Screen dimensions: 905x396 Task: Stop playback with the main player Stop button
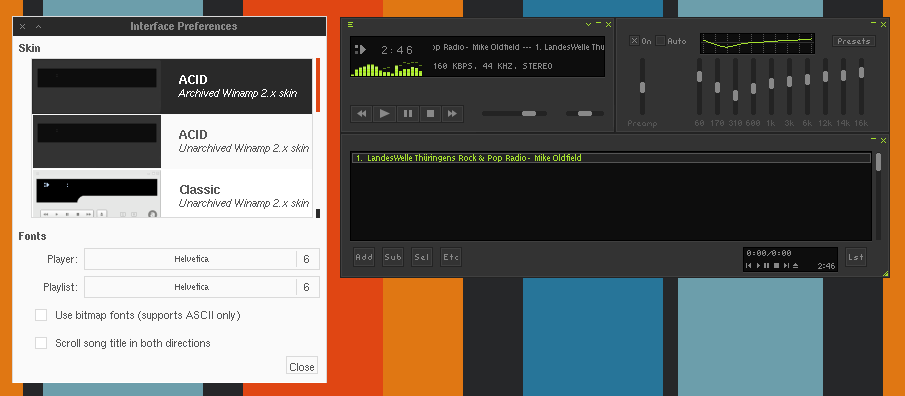[x=430, y=114]
